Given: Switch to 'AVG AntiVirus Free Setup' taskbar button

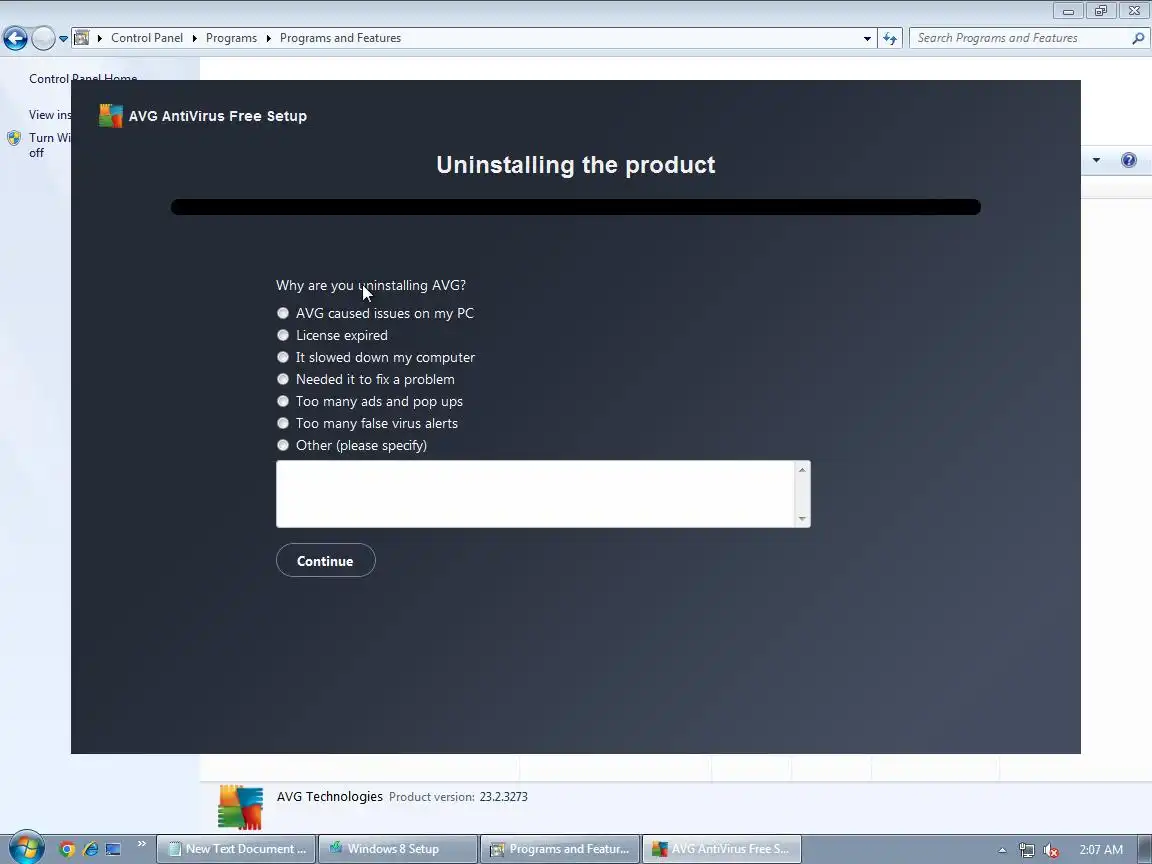Looking at the screenshot, I should point(721,849).
